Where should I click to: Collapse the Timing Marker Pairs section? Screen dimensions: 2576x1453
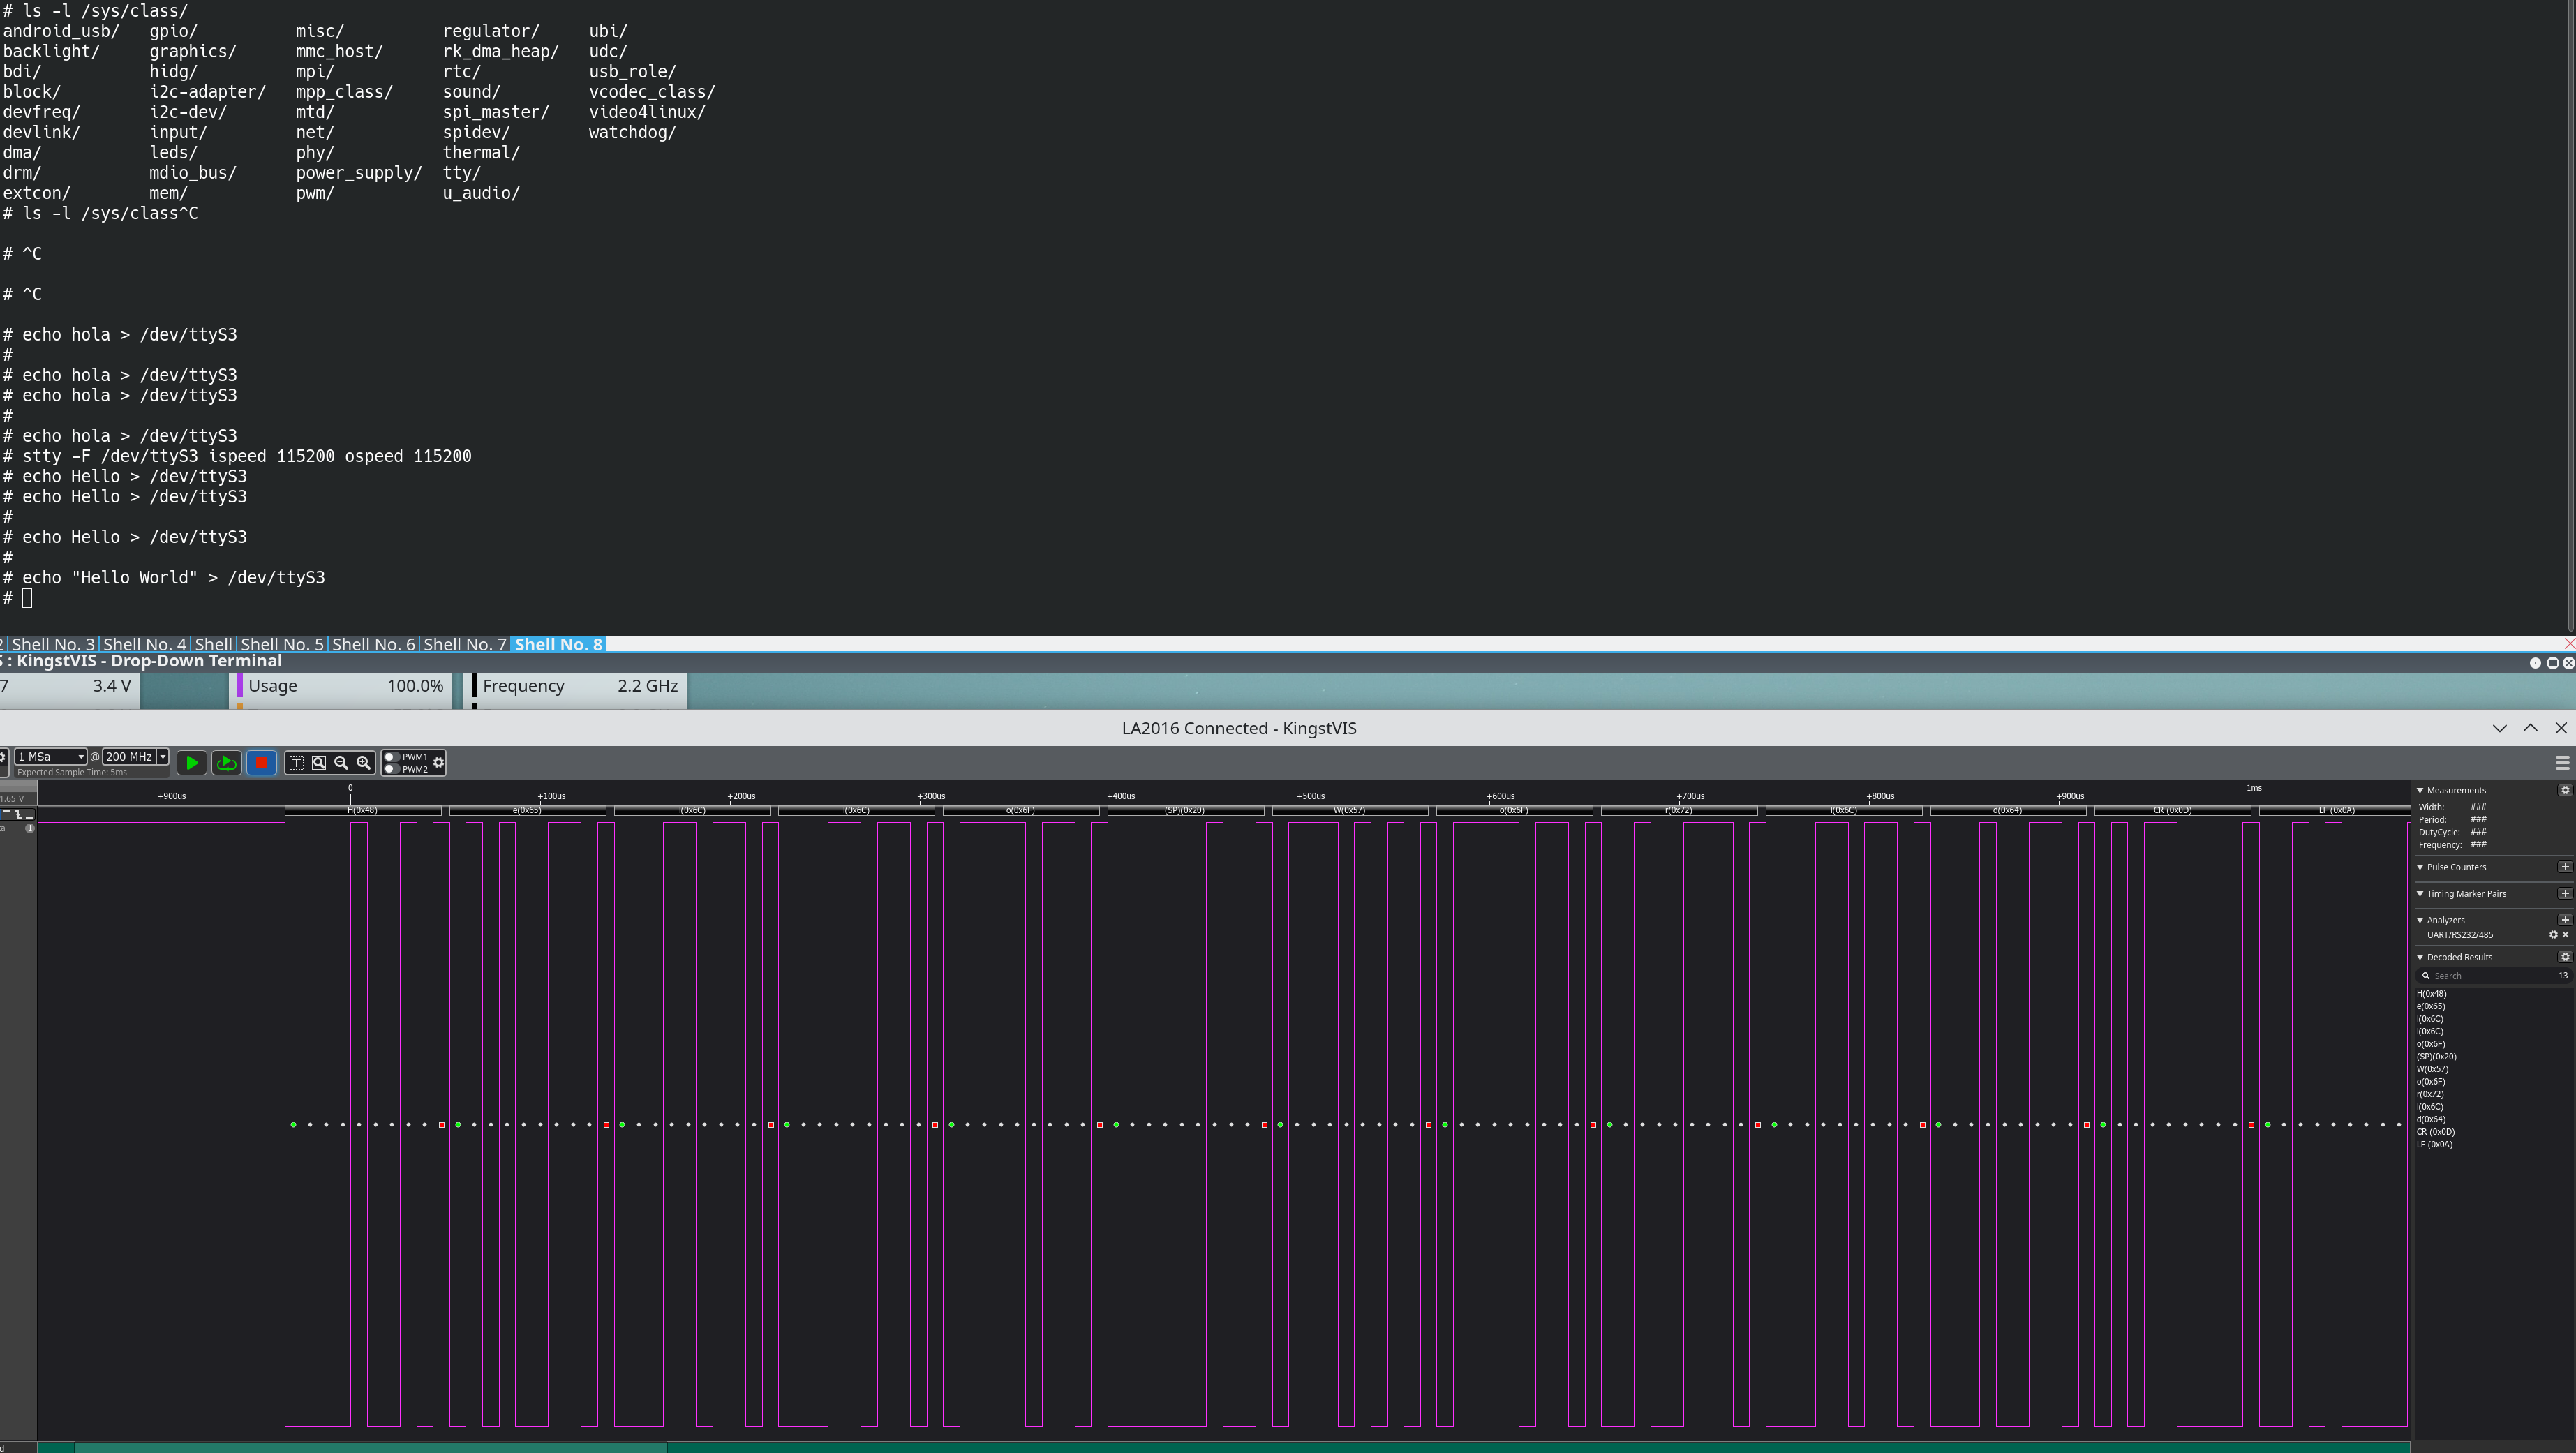pyautogui.click(x=2420, y=893)
